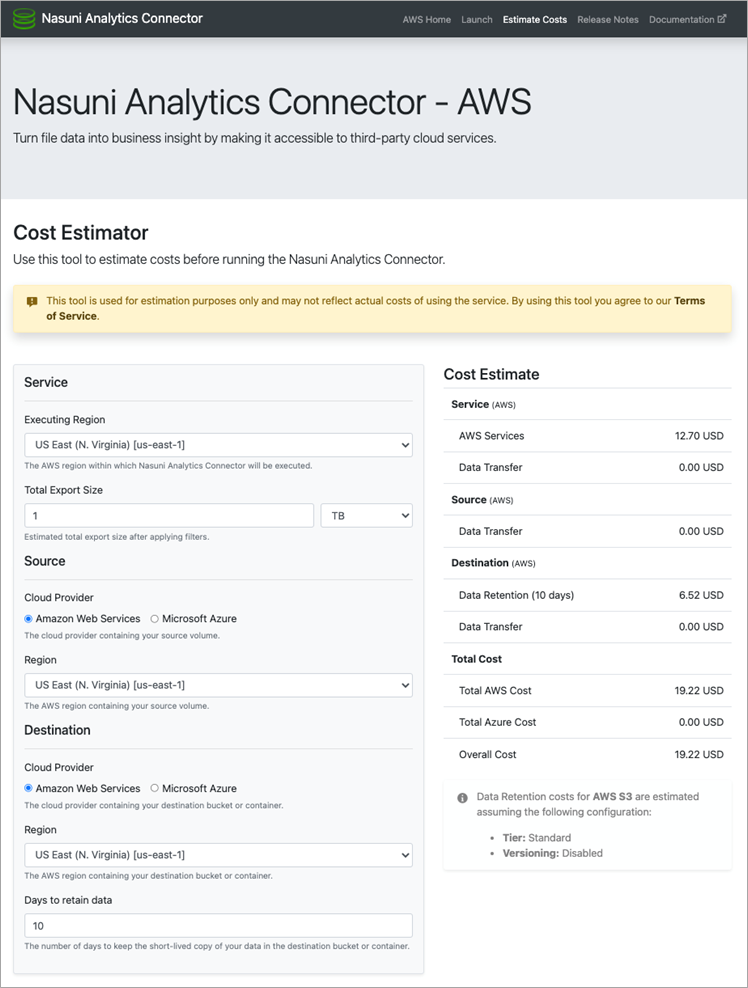748x988 pixels.
Task: Click the external-link icon next to Documentation
Action: coord(723,19)
